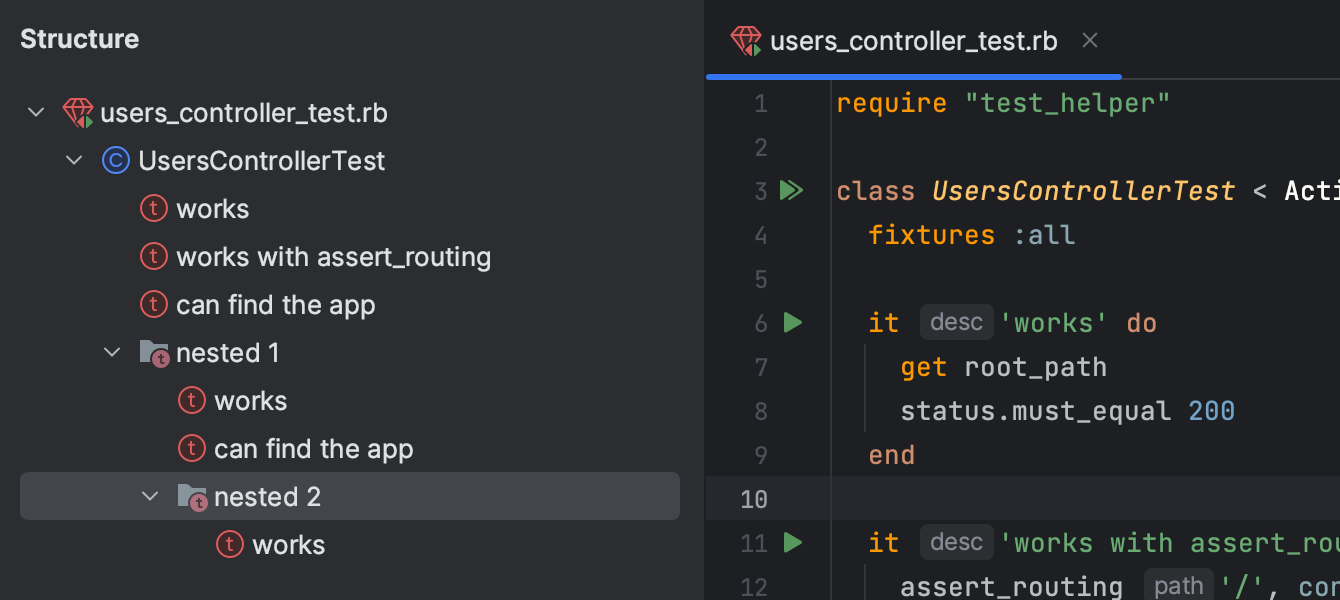Run test from gutter icon at line 11

(x=793, y=543)
